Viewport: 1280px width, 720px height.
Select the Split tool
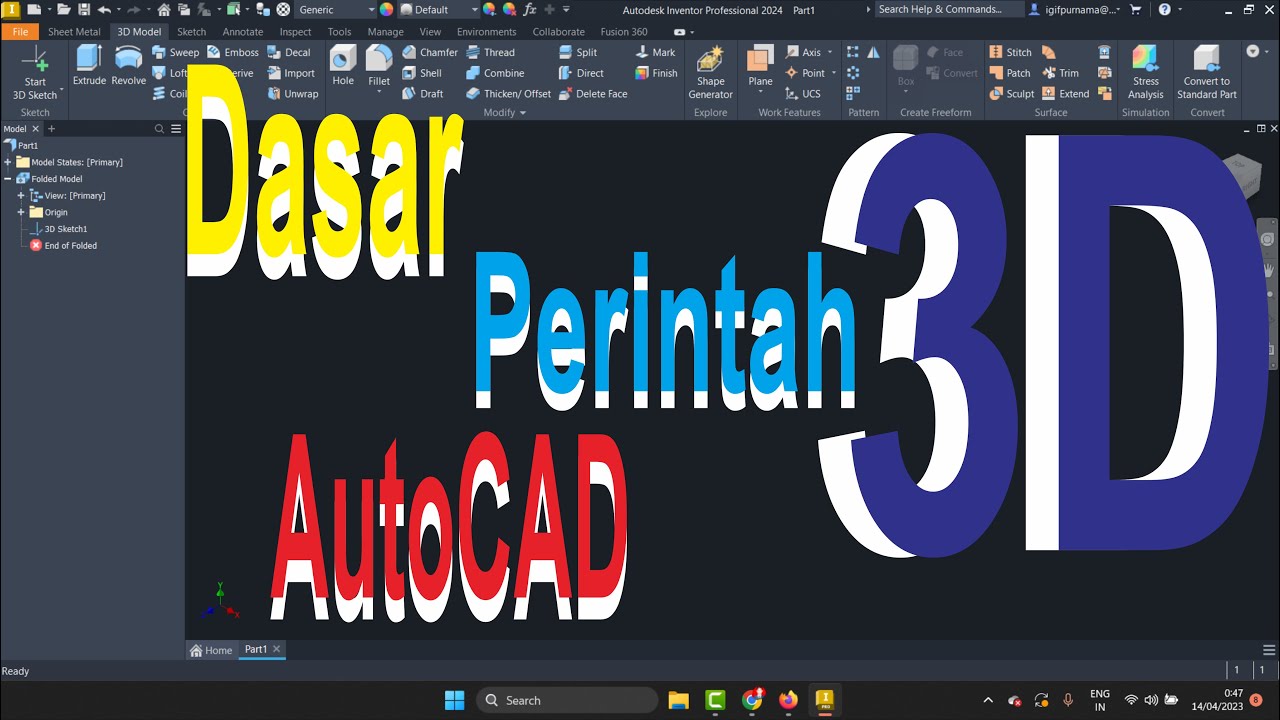click(x=577, y=52)
